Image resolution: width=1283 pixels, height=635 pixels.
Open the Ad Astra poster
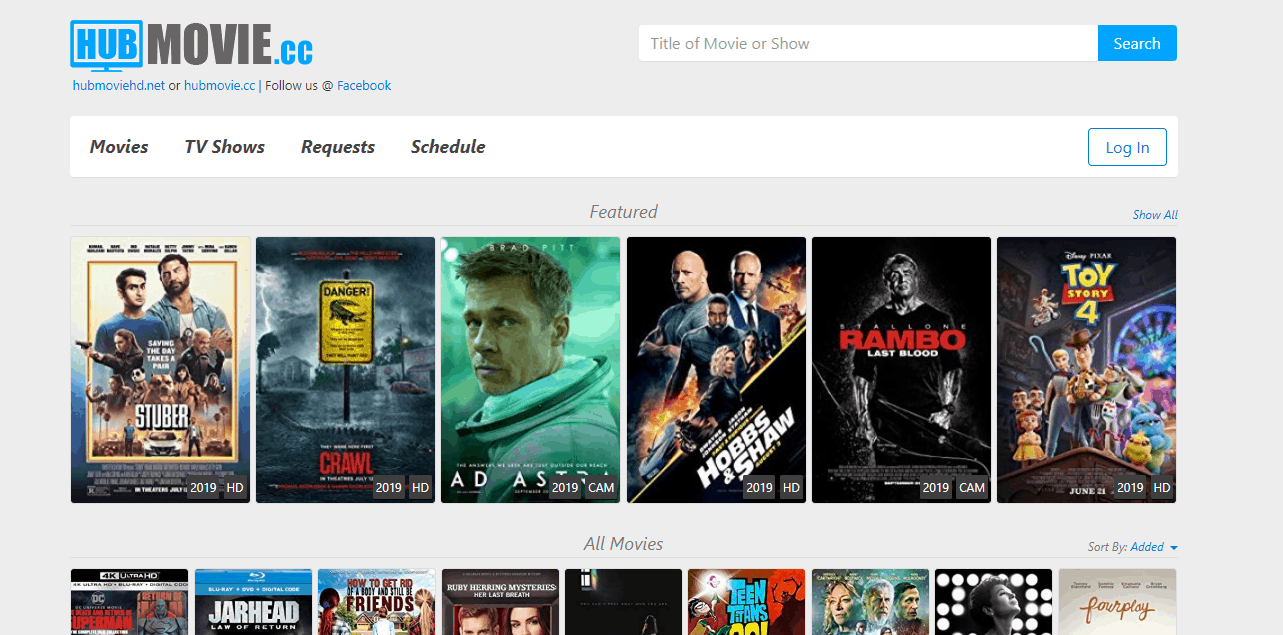click(x=530, y=370)
